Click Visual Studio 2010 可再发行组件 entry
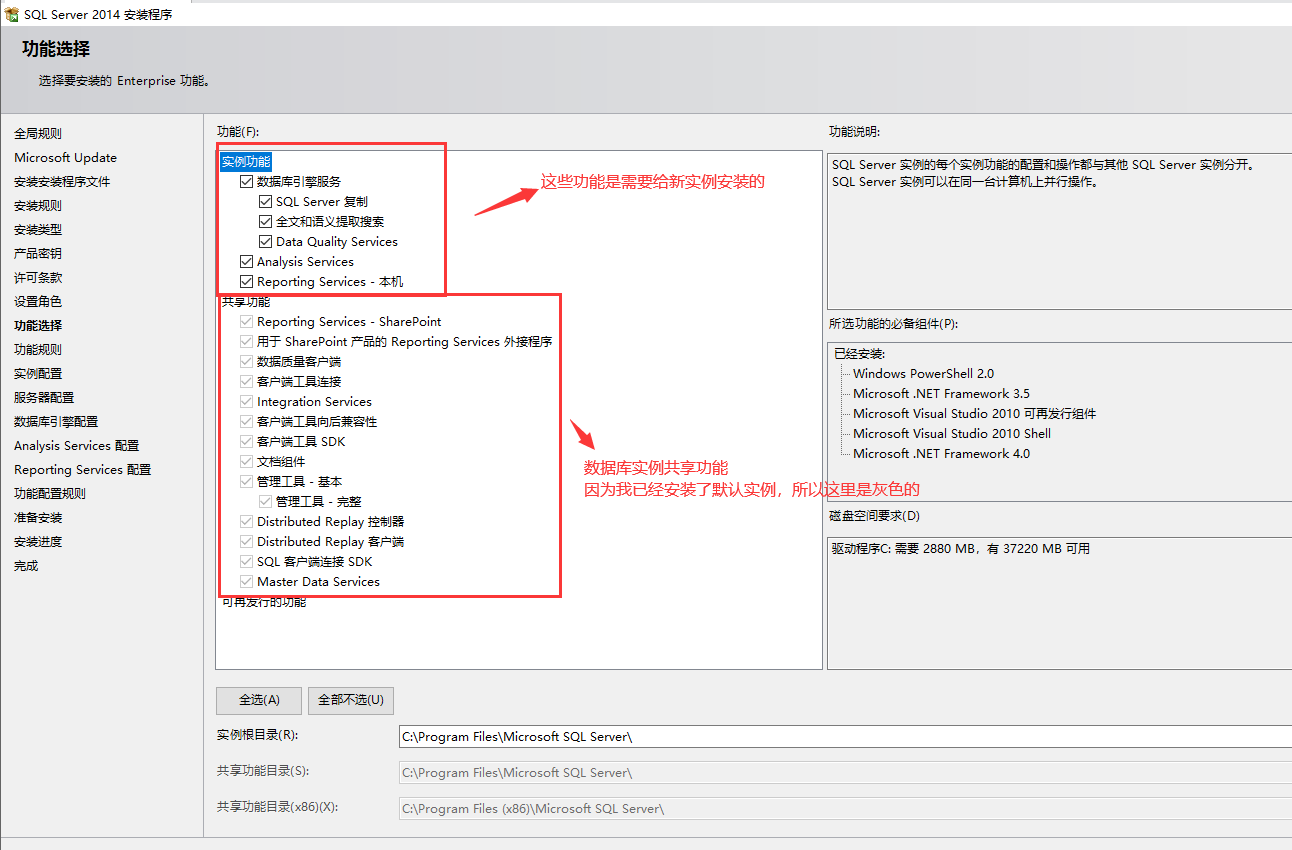Image resolution: width=1292 pixels, height=850 pixels. 975,414
